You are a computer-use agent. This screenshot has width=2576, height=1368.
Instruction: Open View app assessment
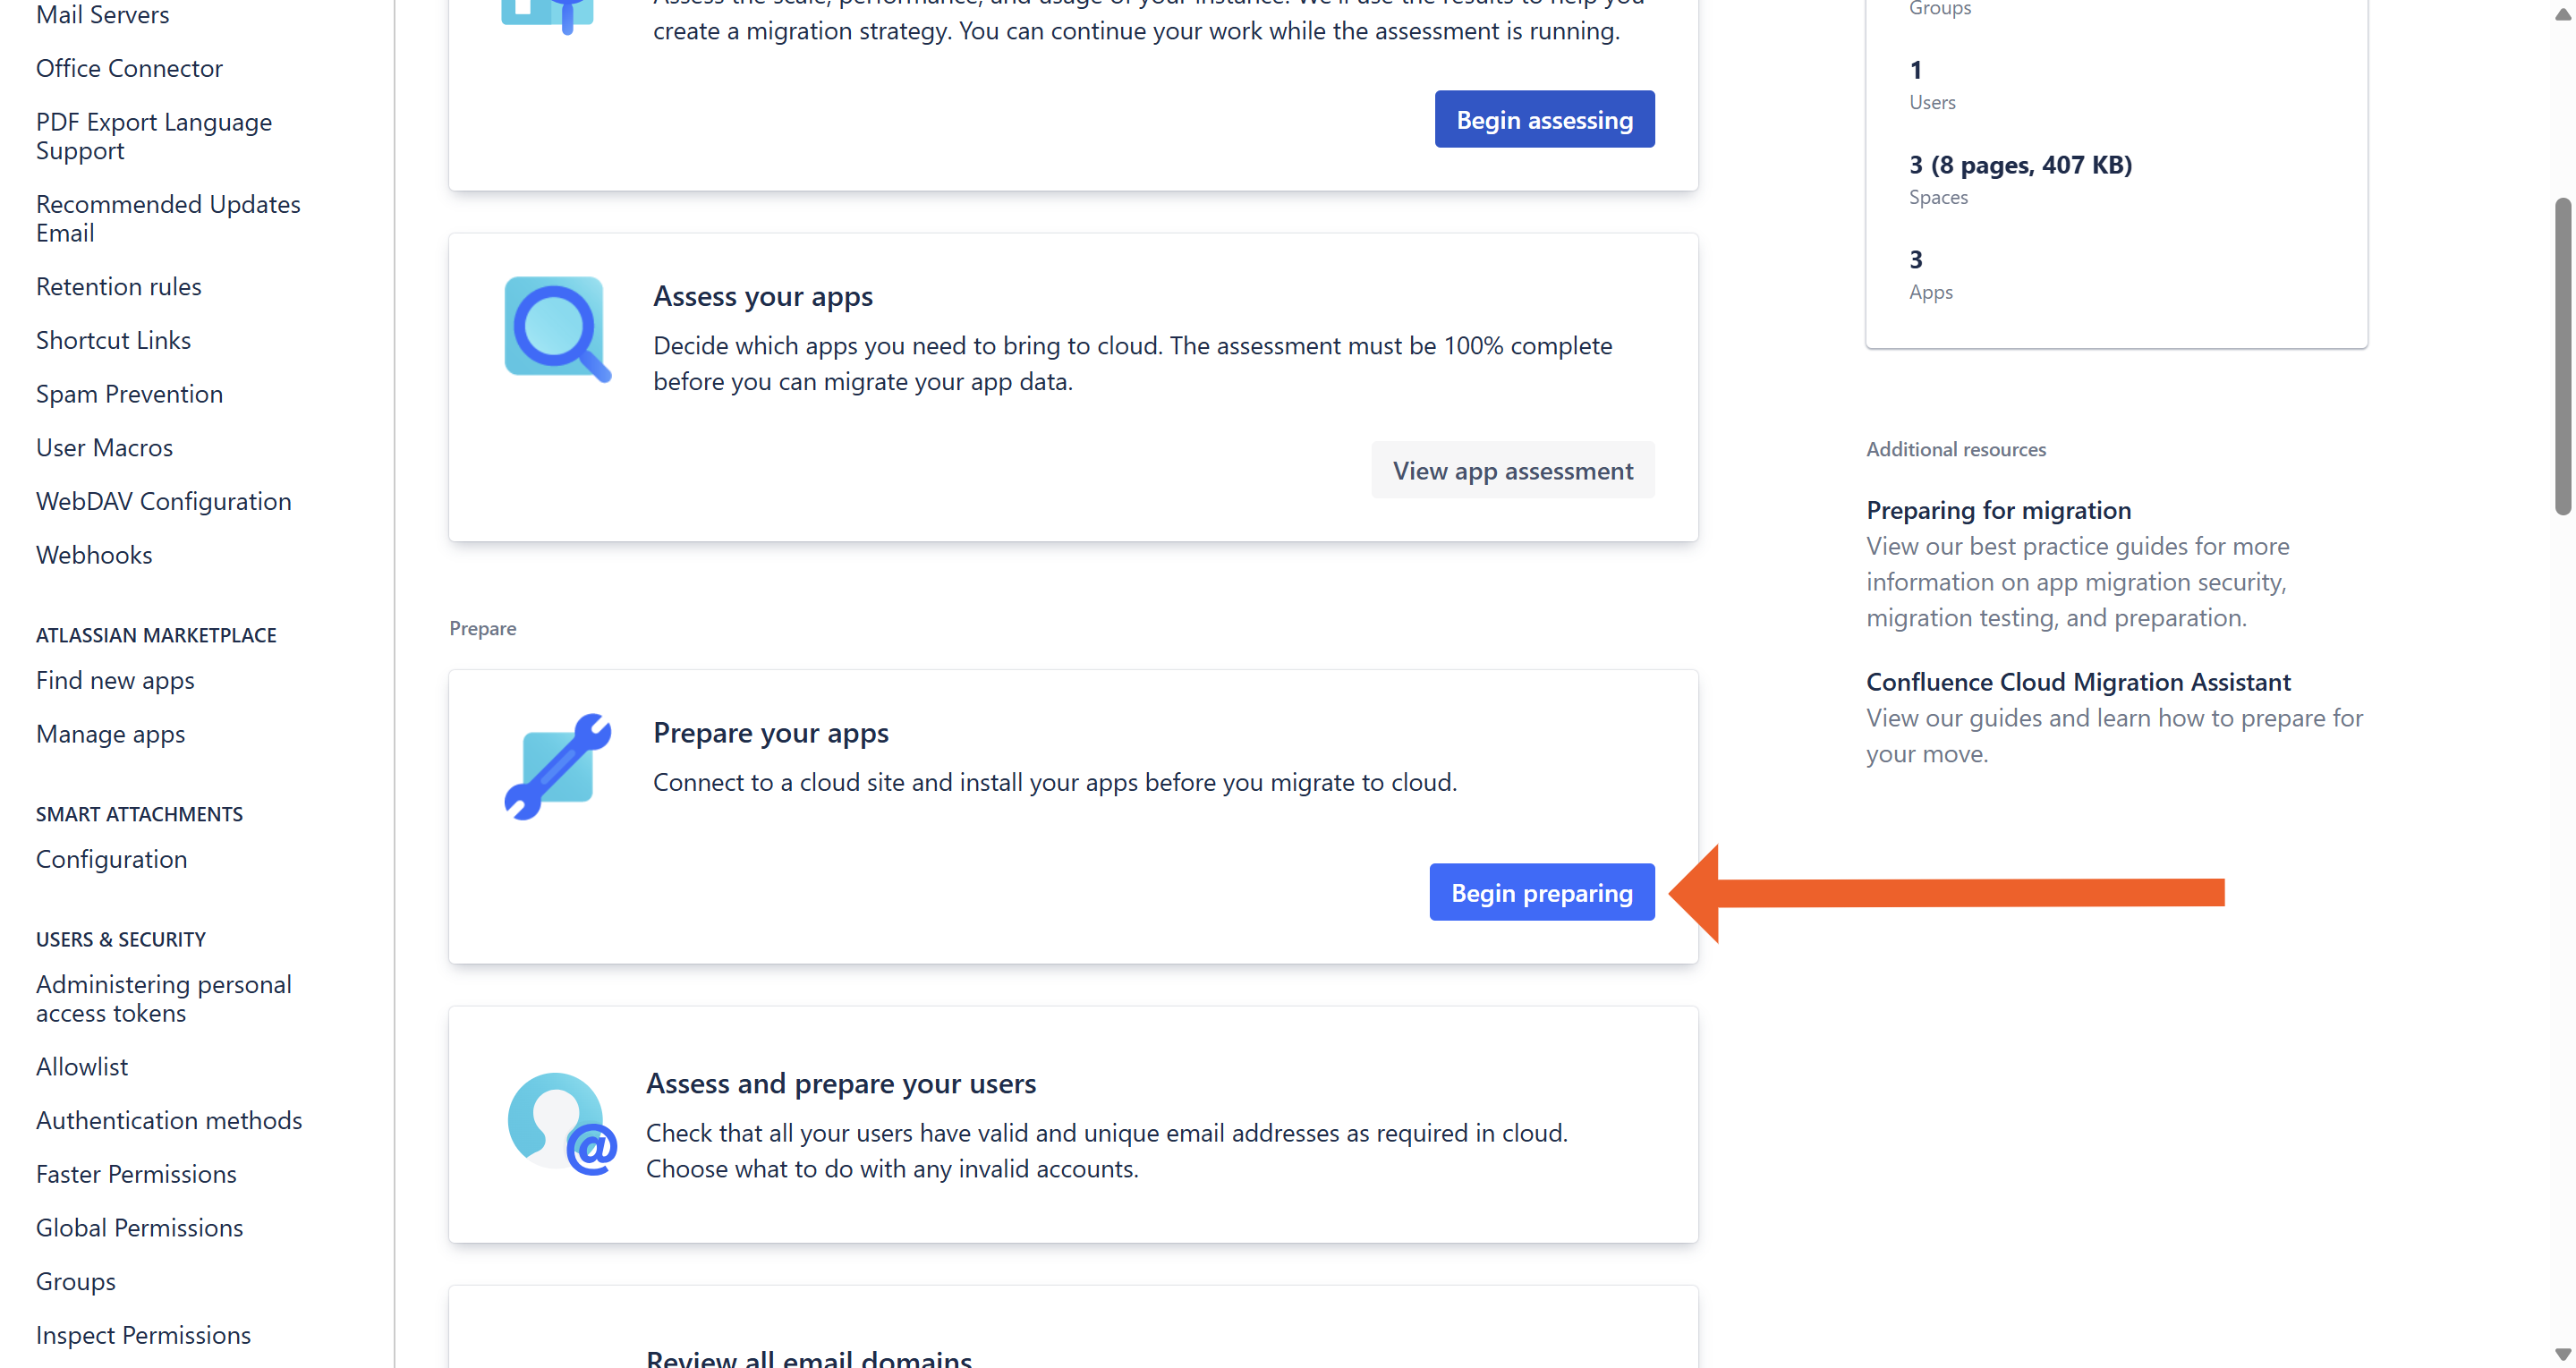[x=1512, y=470]
